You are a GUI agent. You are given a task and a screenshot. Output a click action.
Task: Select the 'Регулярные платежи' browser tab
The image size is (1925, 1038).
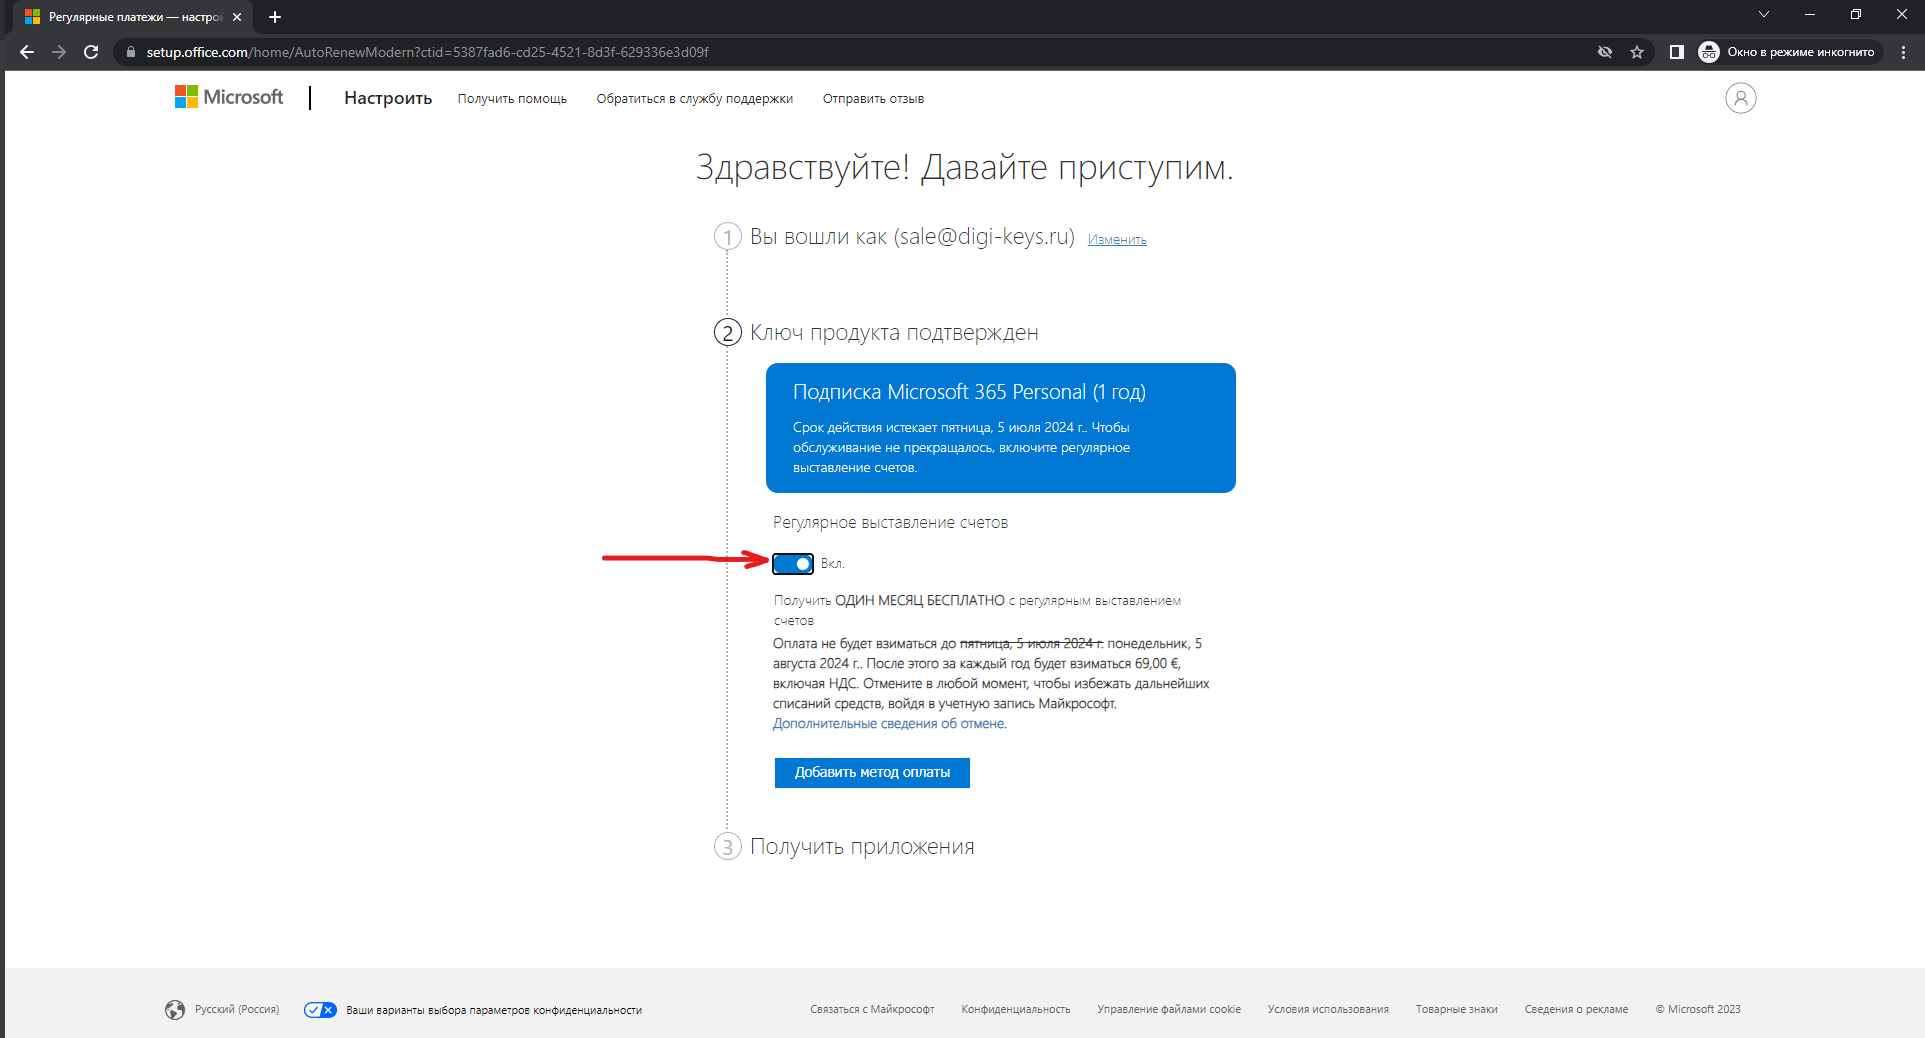(132, 17)
